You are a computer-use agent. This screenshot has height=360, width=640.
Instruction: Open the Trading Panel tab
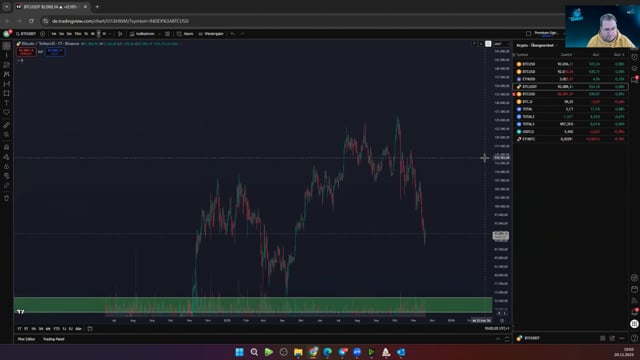point(53,339)
